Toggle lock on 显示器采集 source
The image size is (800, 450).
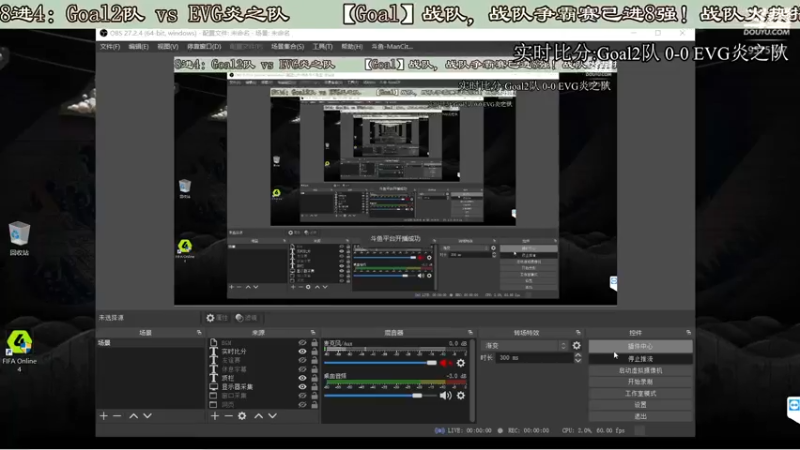314,387
